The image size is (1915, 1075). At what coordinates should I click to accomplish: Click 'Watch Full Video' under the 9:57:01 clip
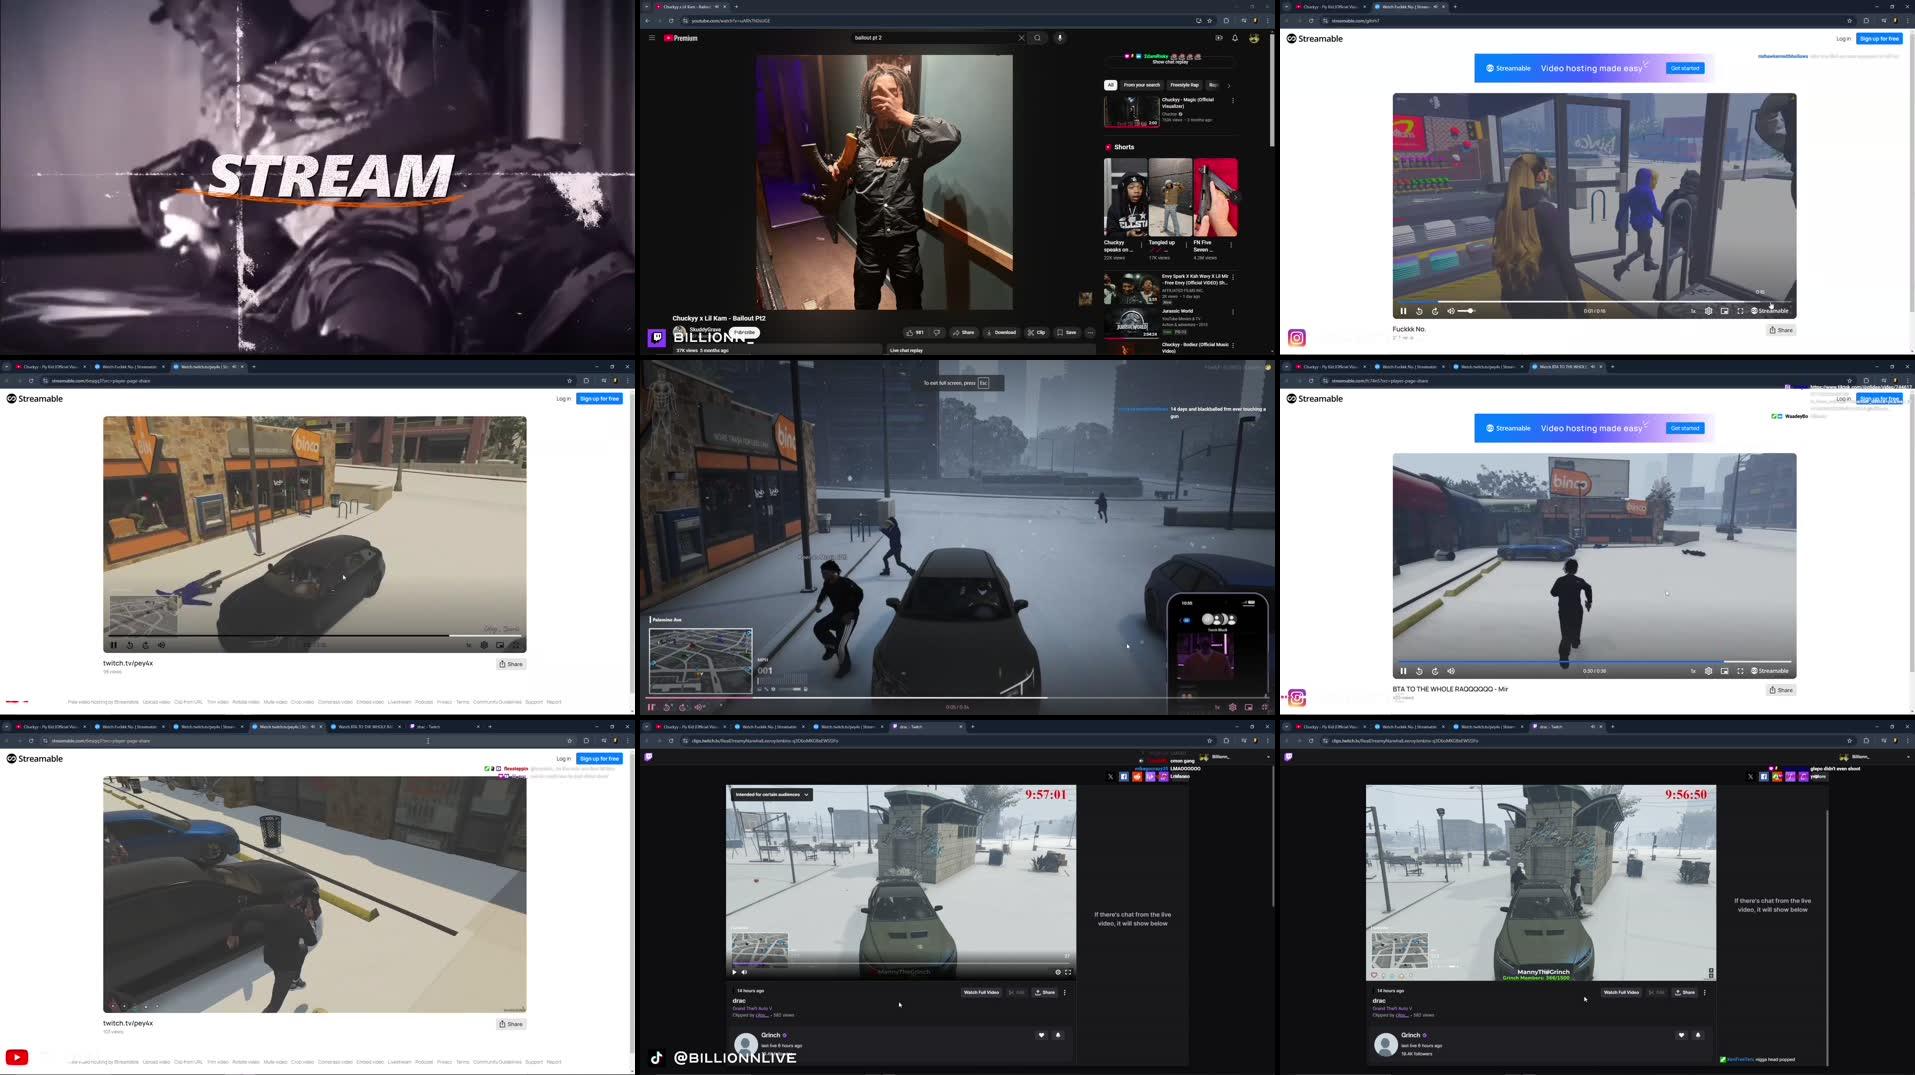(981, 992)
